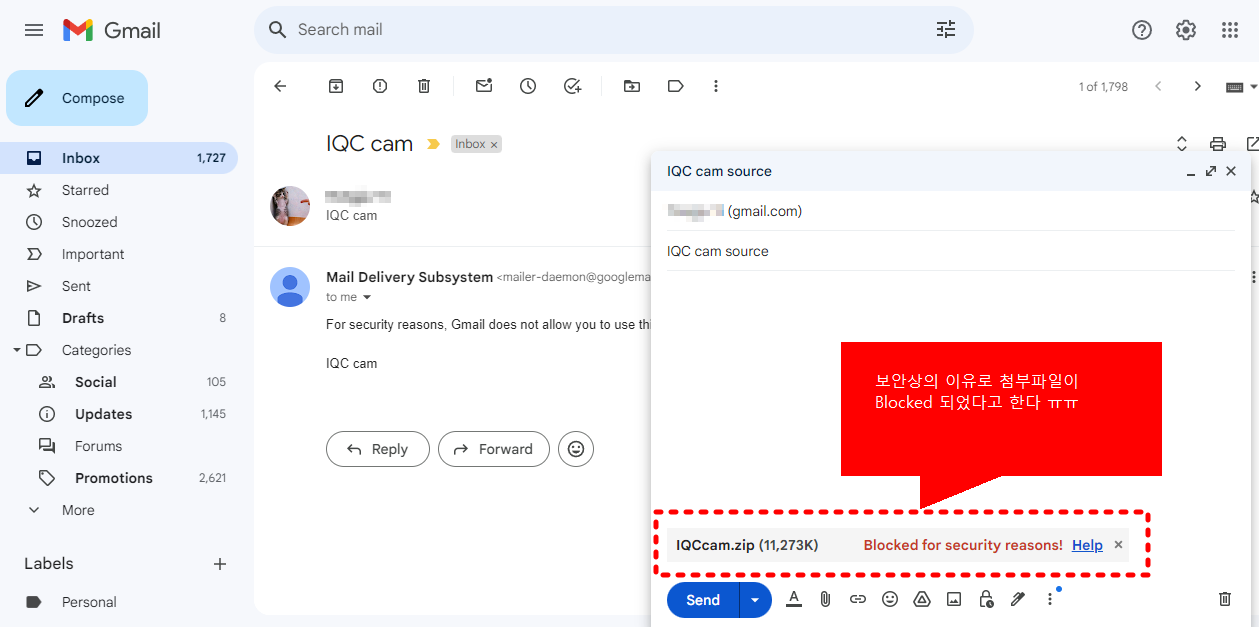
Task: Open more actions three-dot menu in toolbar
Action: tap(716, 86)
